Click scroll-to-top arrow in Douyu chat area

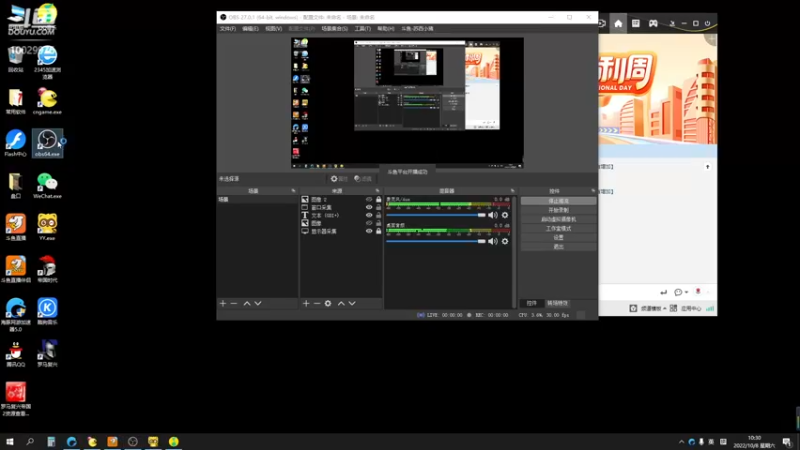tap(708, 167)
